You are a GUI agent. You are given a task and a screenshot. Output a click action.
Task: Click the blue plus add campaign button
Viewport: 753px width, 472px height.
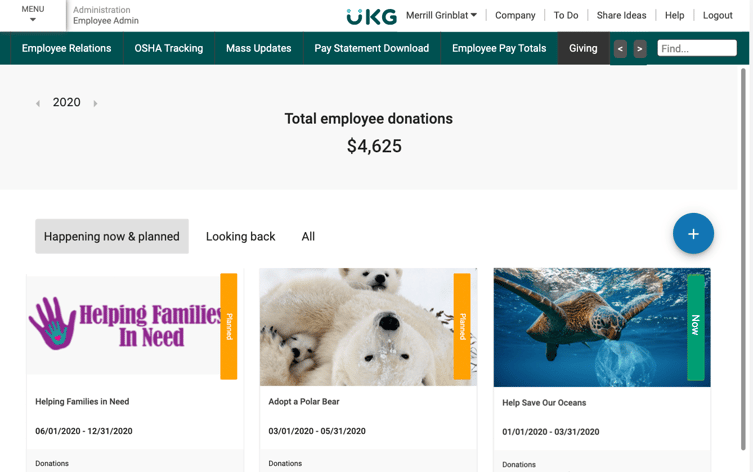coord(693,234)
